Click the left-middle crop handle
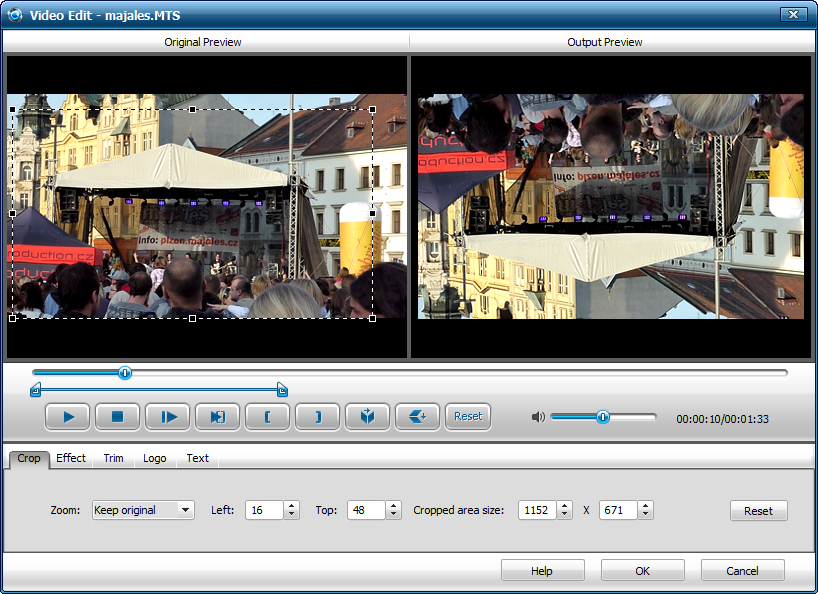818x594 pixels. 13,213
